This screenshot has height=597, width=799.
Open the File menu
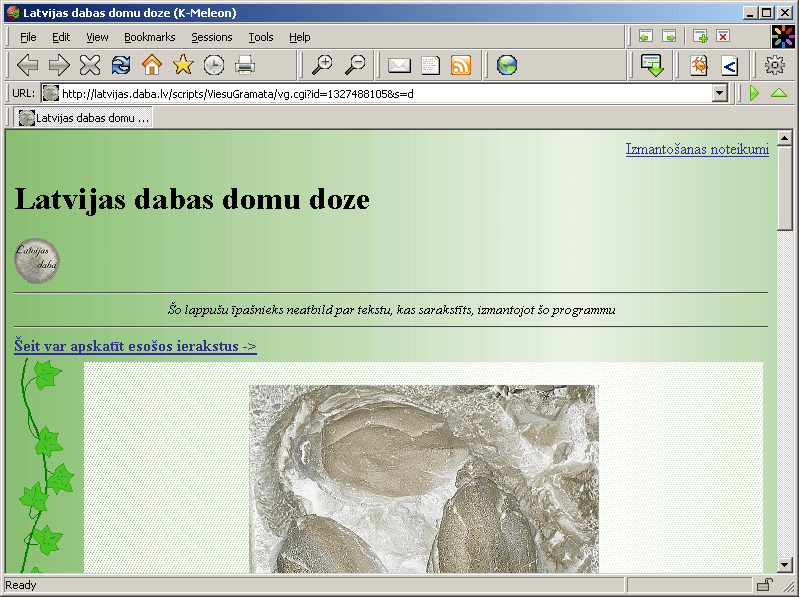tap(28, 37)
